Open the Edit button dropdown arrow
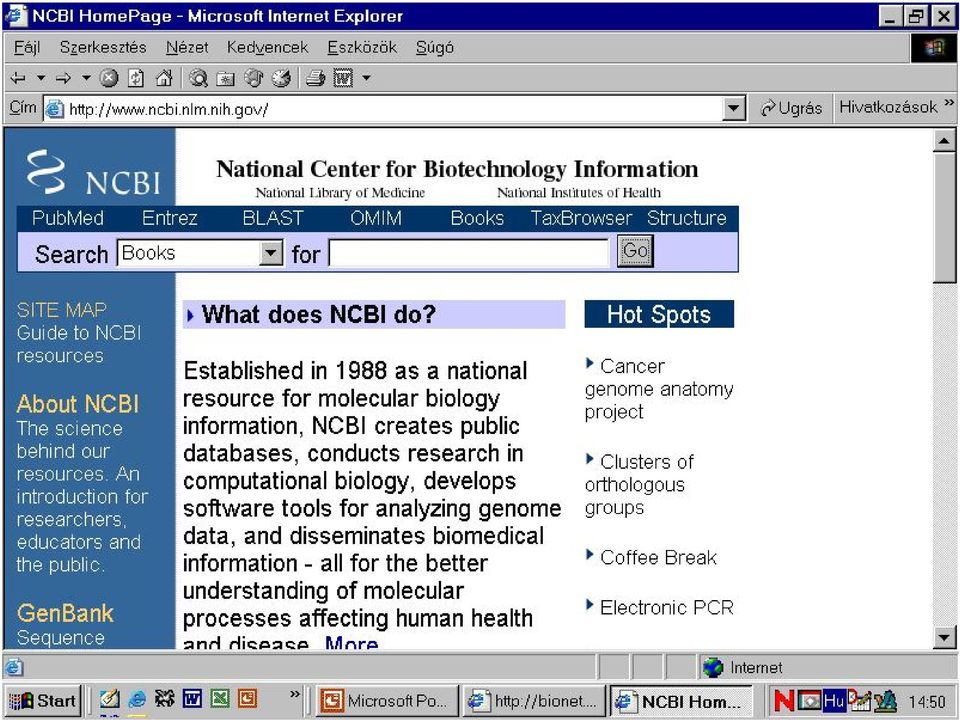 [366, 78]
